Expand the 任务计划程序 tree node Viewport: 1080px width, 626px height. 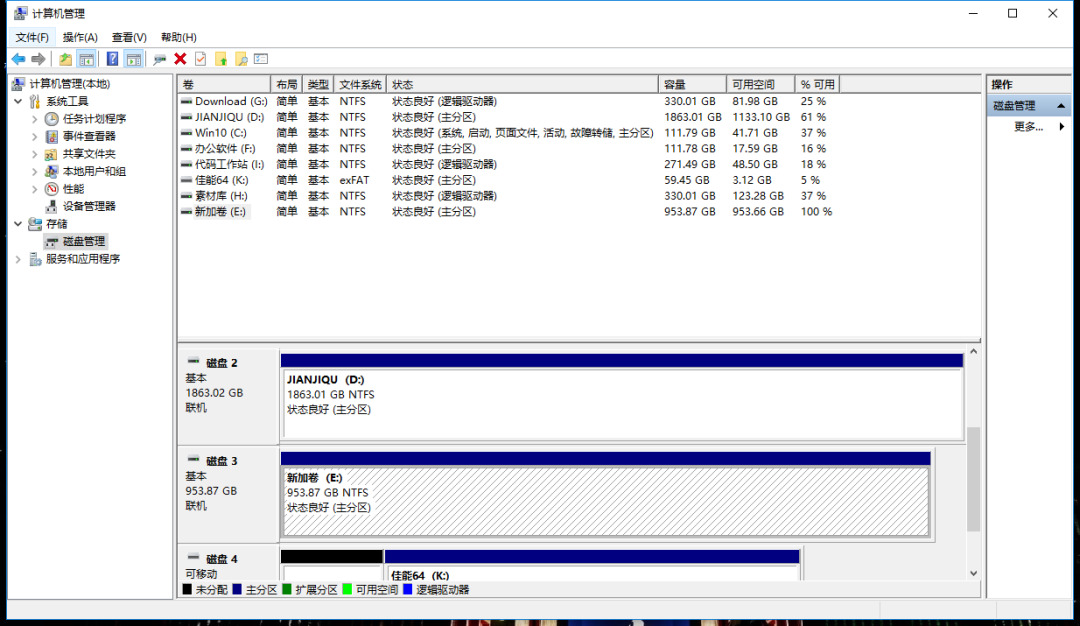click(x=35, y=119)
